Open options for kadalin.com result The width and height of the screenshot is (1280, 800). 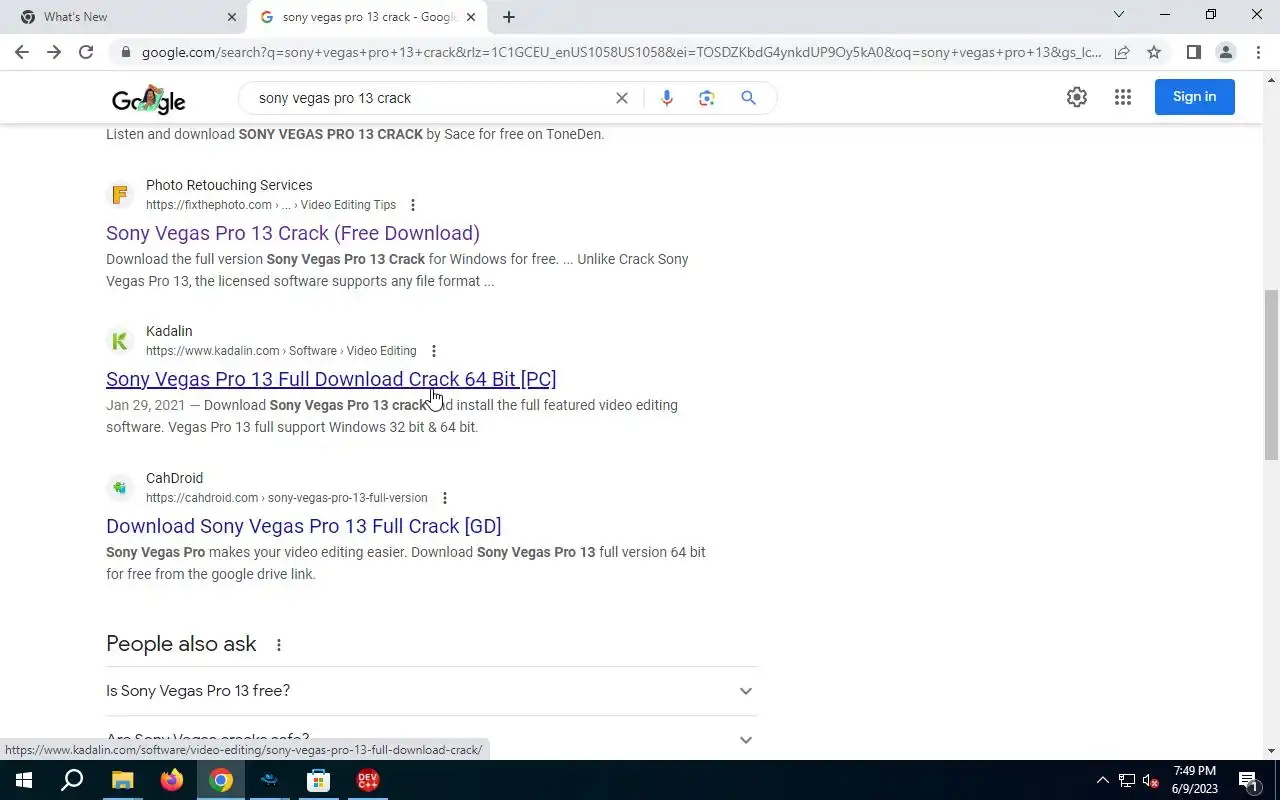pyautogui.click(x=433, y=351)
